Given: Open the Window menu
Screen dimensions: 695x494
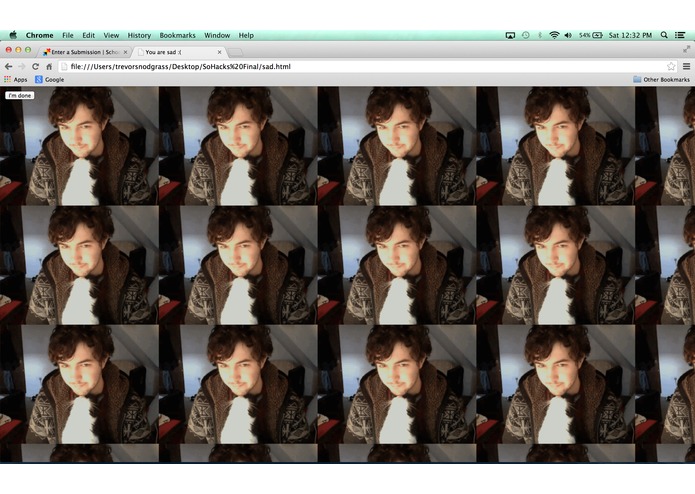Looking at the screenshot, I should tap(217, 35).
